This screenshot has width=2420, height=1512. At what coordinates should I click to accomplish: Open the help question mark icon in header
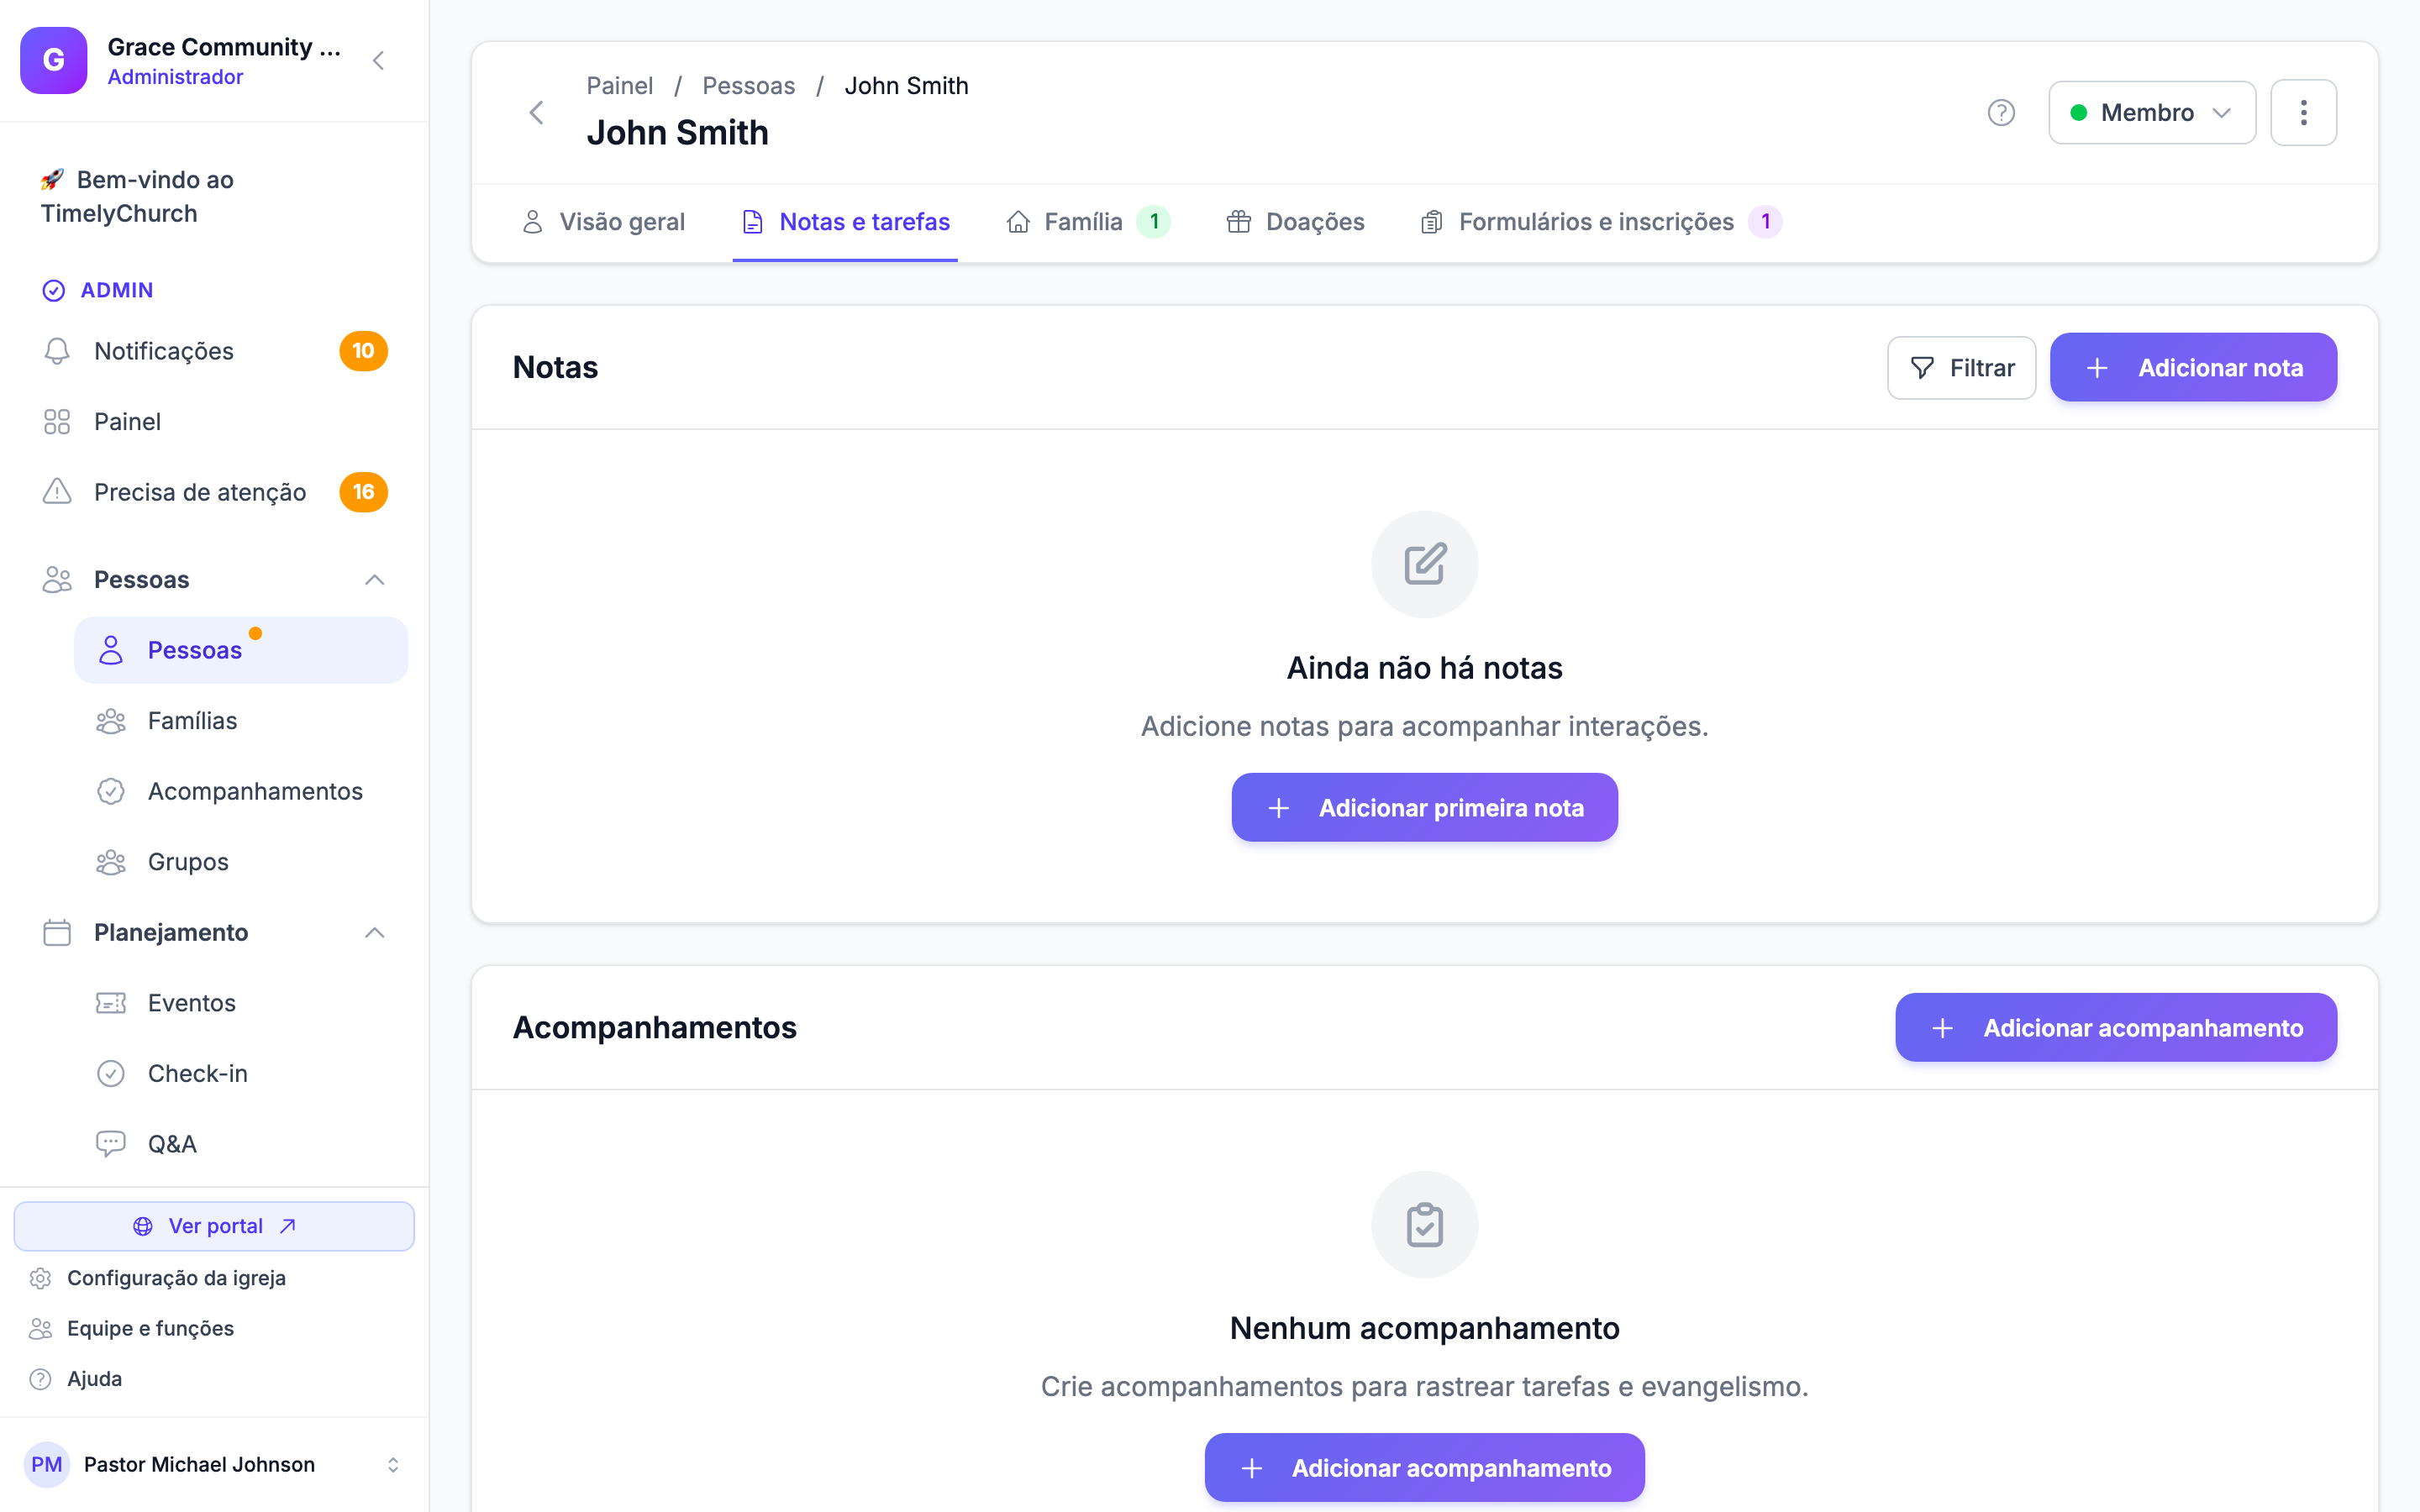point(2000,112)
